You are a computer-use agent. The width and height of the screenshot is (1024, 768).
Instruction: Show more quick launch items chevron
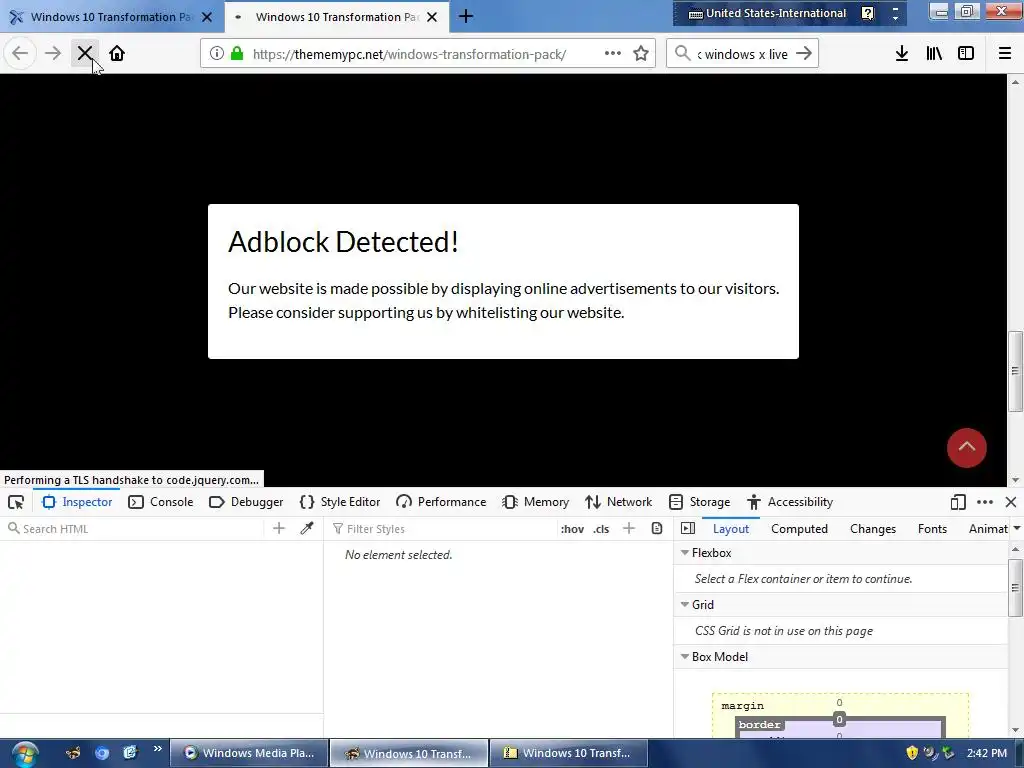pyautogui.click(x=157, y=748)
